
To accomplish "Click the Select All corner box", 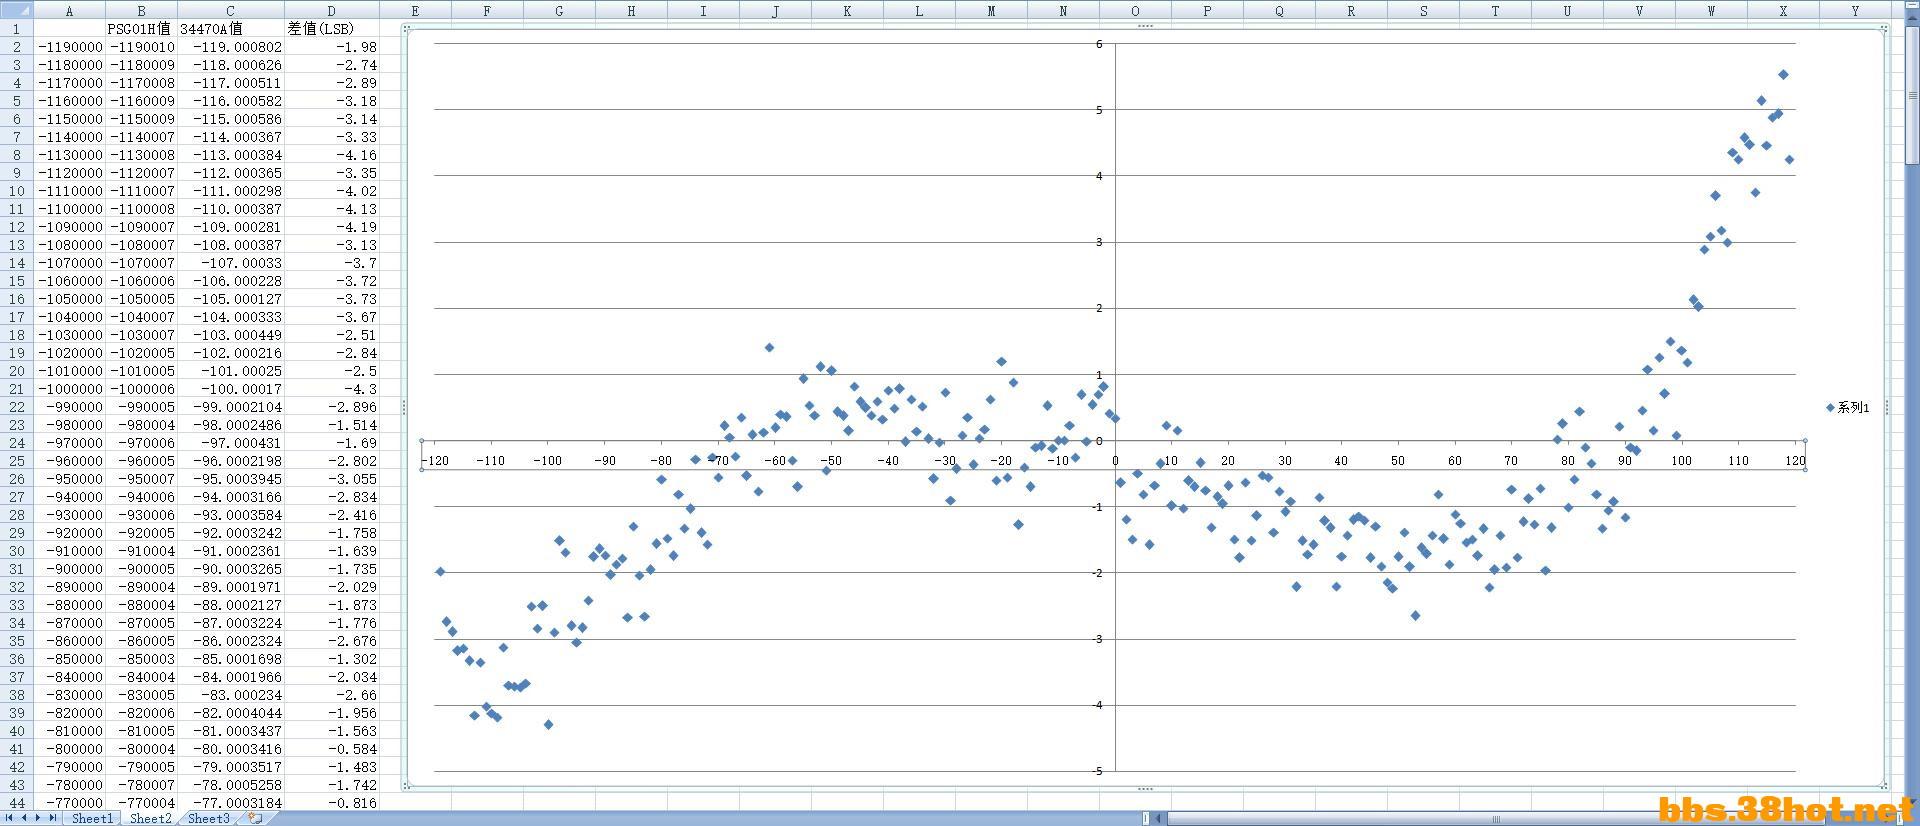I will coord(16,10).
